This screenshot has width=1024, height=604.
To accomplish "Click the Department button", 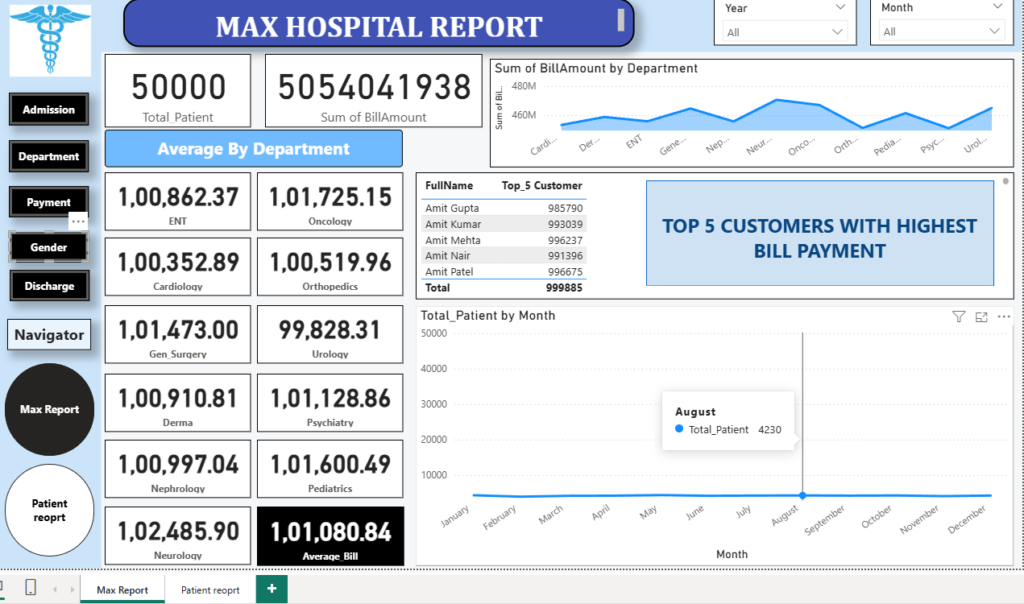I will (x=49, y=157).
